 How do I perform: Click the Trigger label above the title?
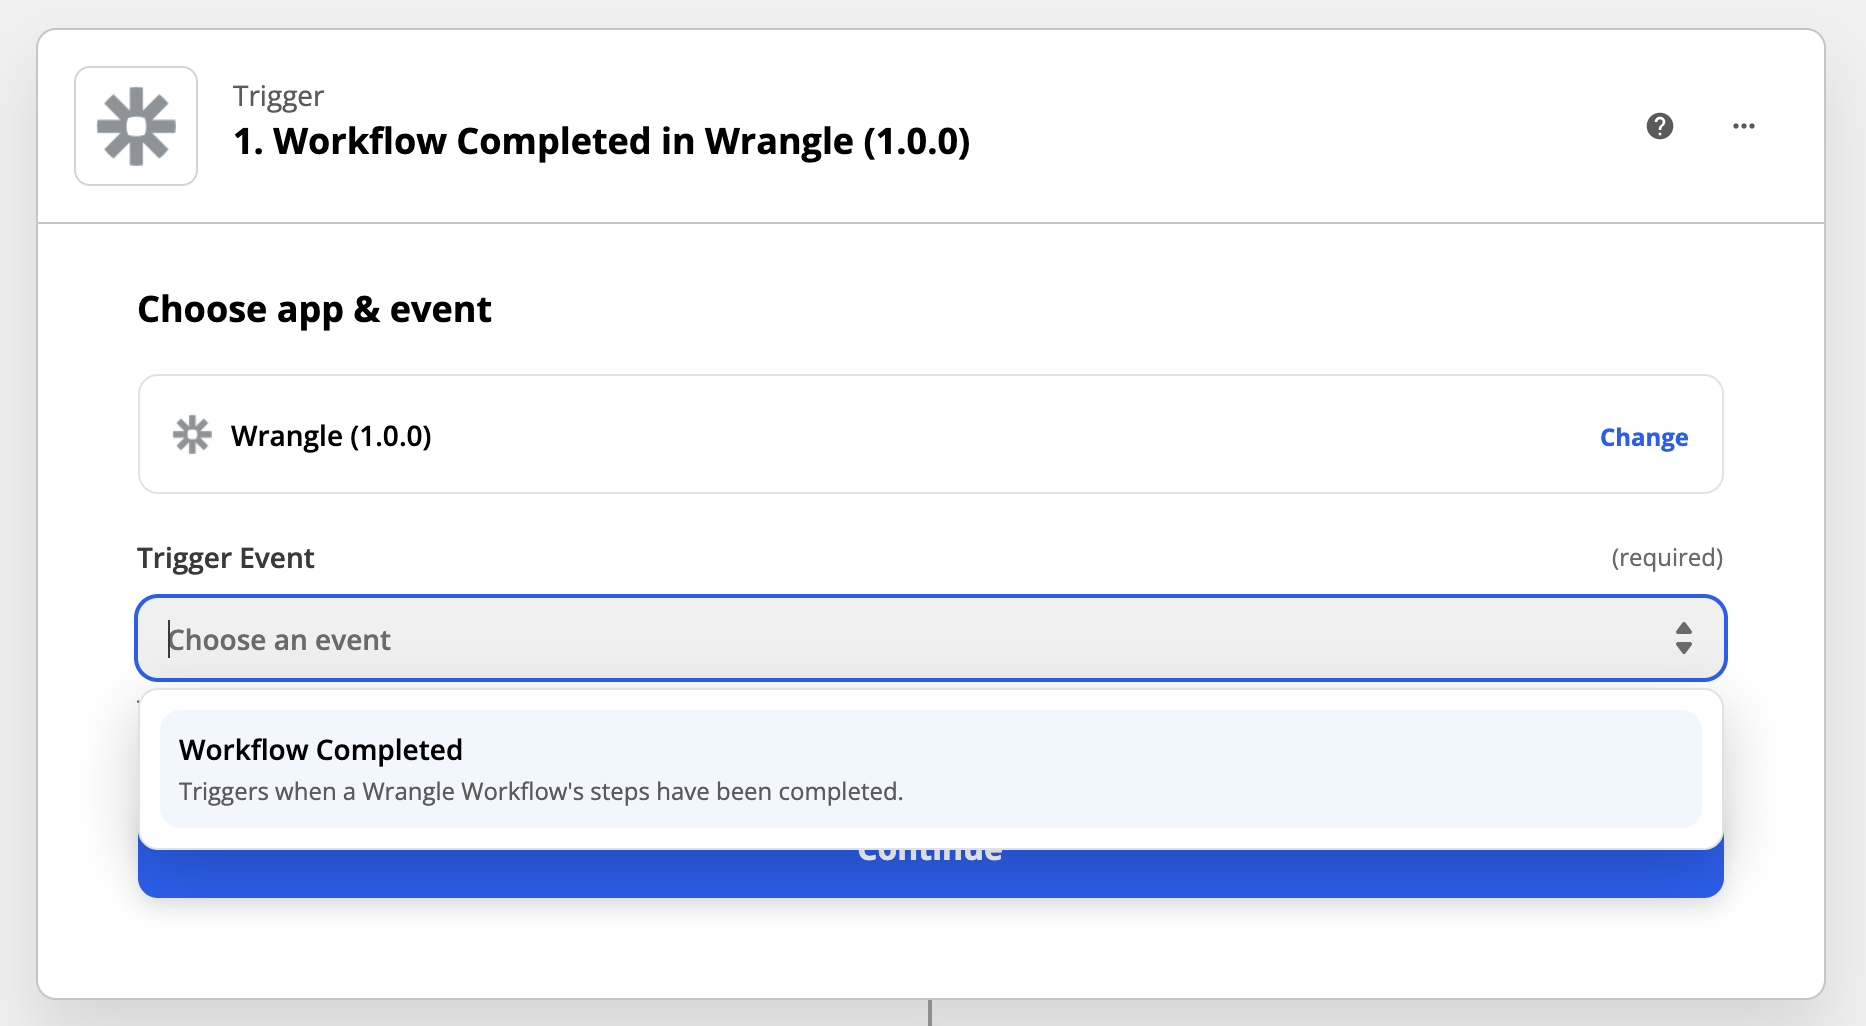(278, 96)
